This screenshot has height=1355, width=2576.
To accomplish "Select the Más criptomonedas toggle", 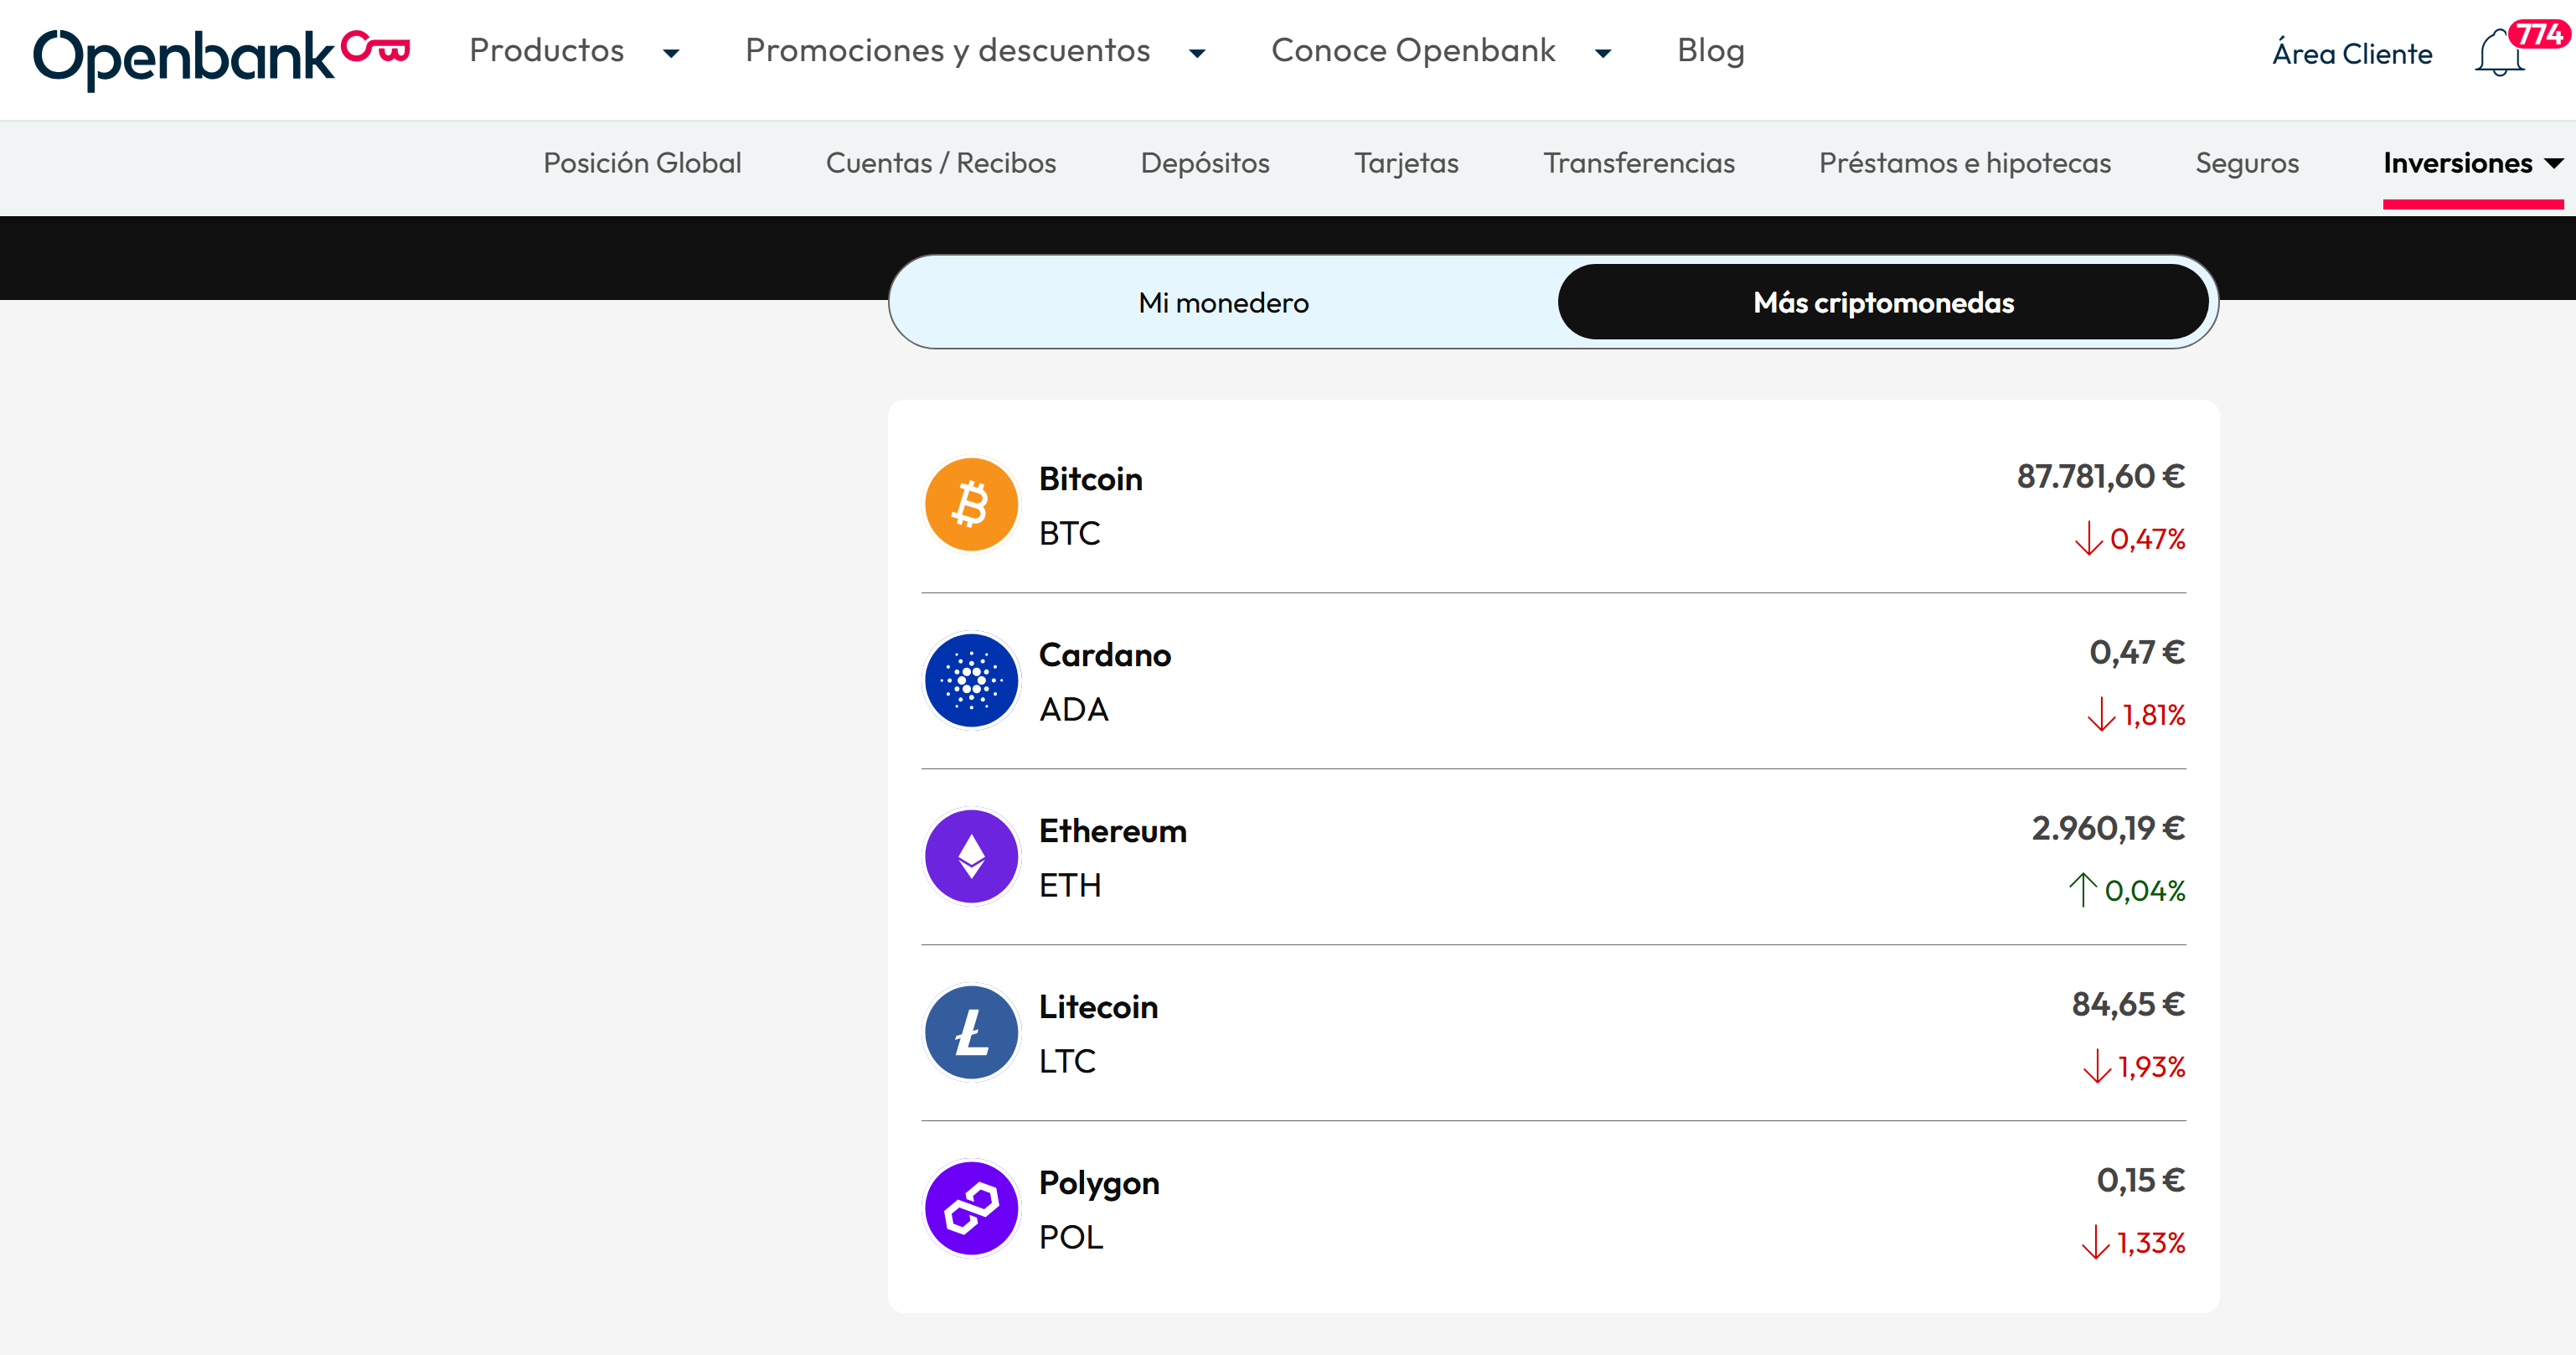I will (1882, 302).
